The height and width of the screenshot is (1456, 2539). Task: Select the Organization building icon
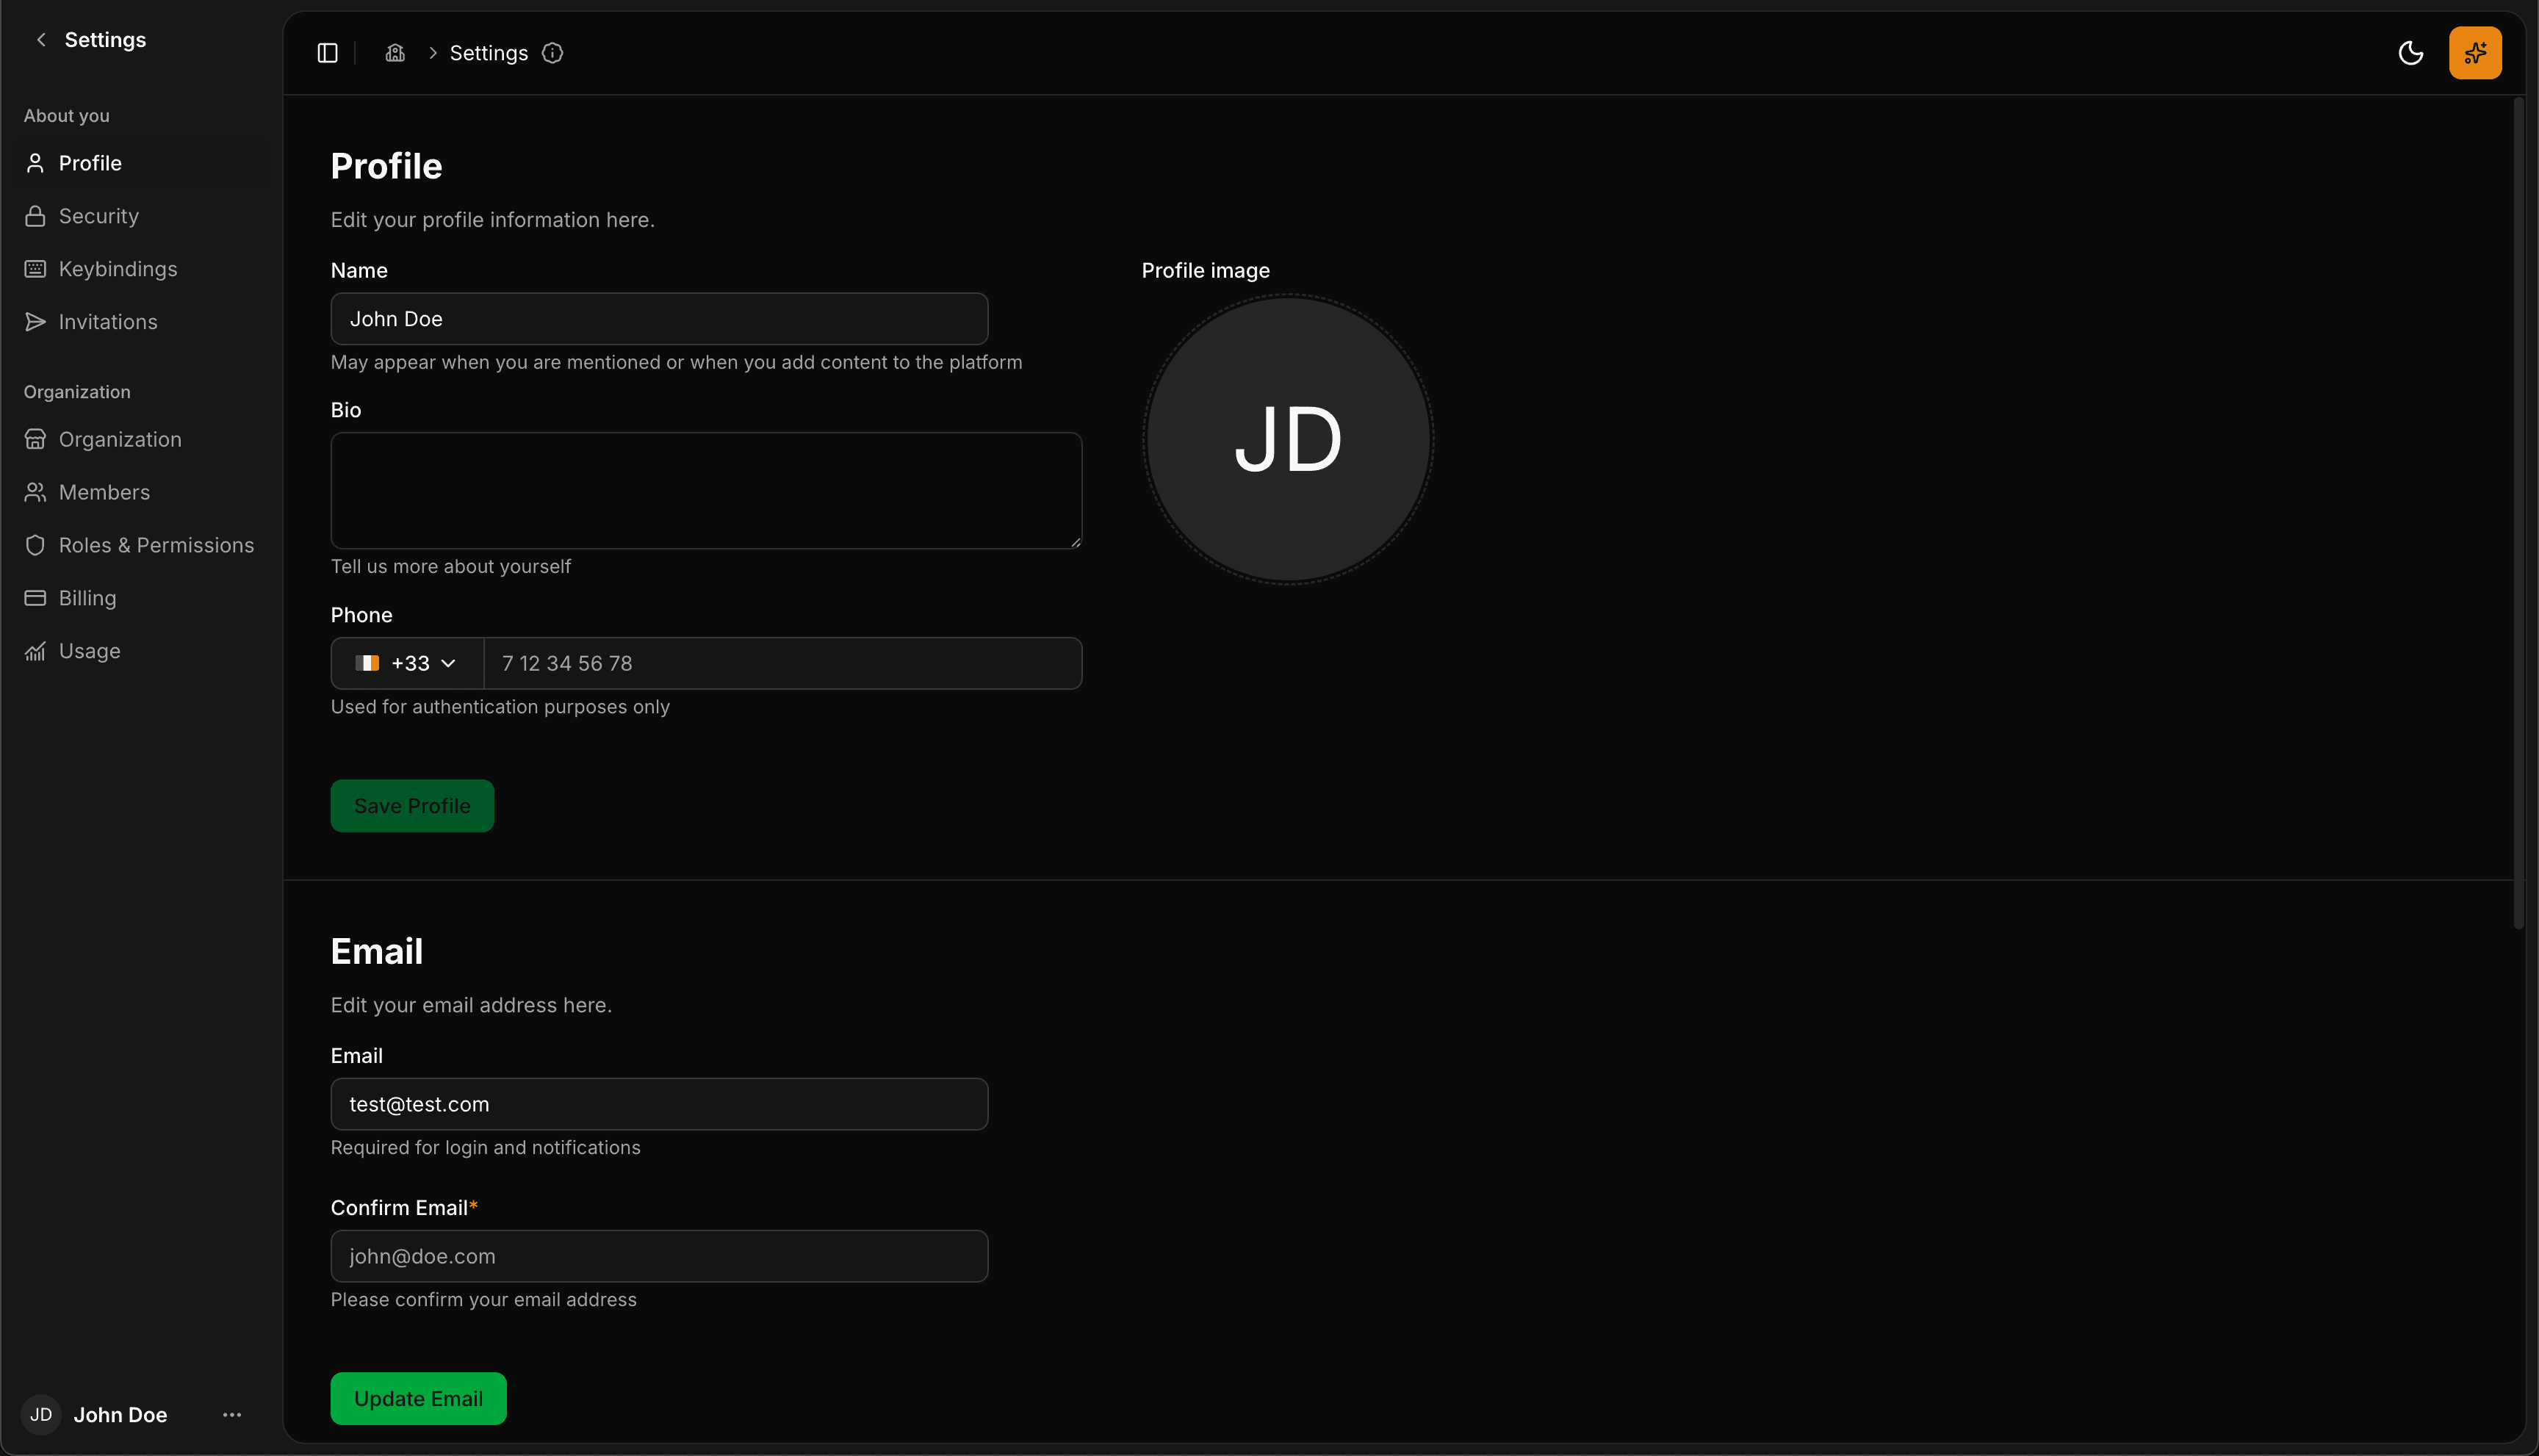tap(36, 439)
